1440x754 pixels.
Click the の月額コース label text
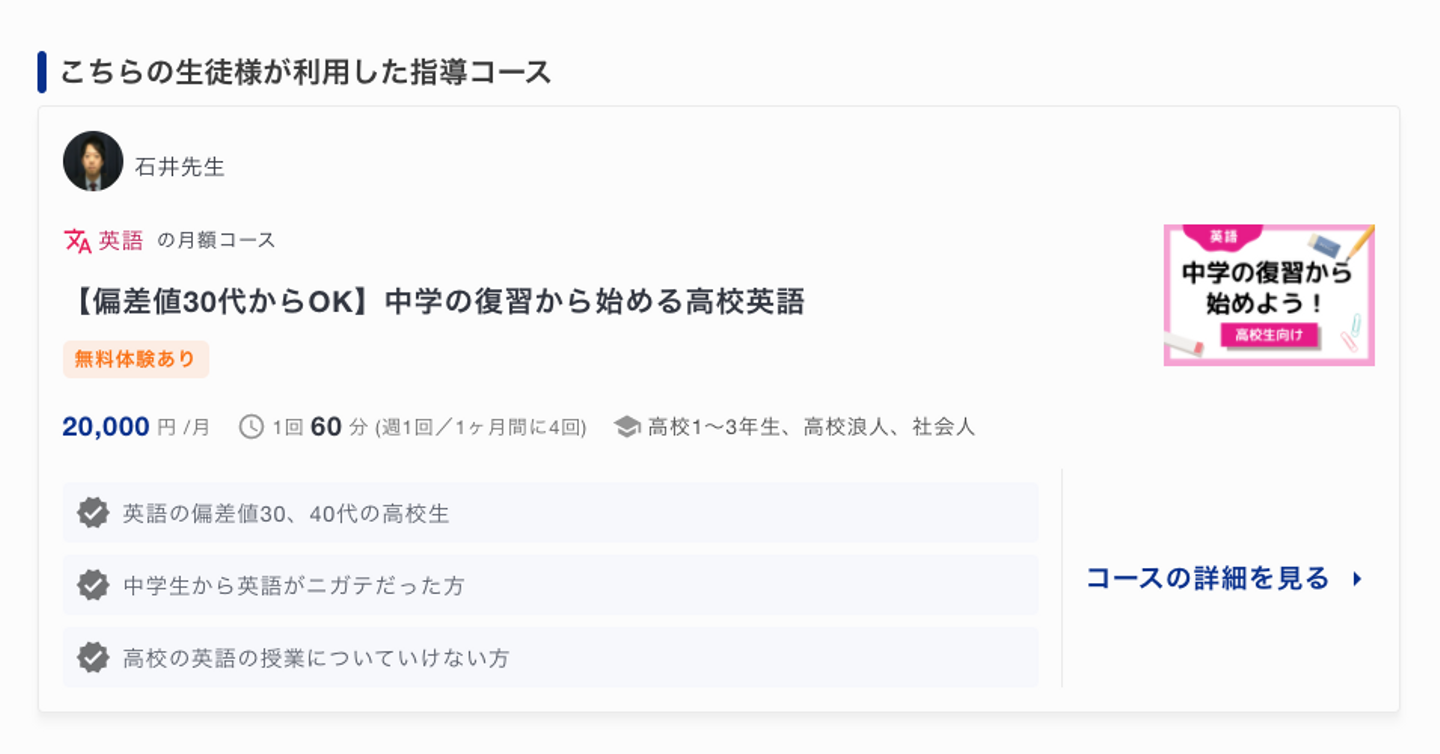click(x=217, y=240)
